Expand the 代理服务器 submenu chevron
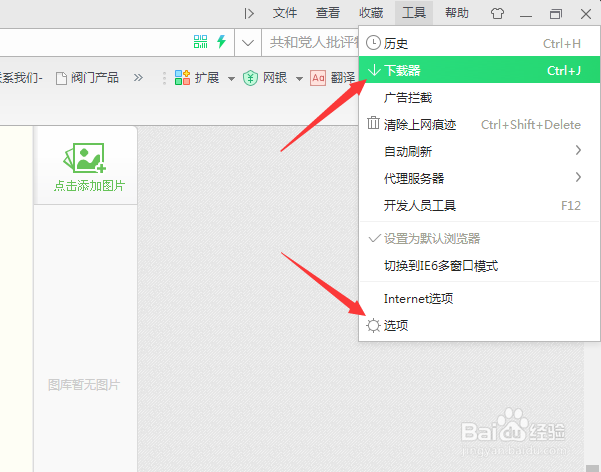The width and height of the screenshot is (601, 472). (x=578, y=177)
